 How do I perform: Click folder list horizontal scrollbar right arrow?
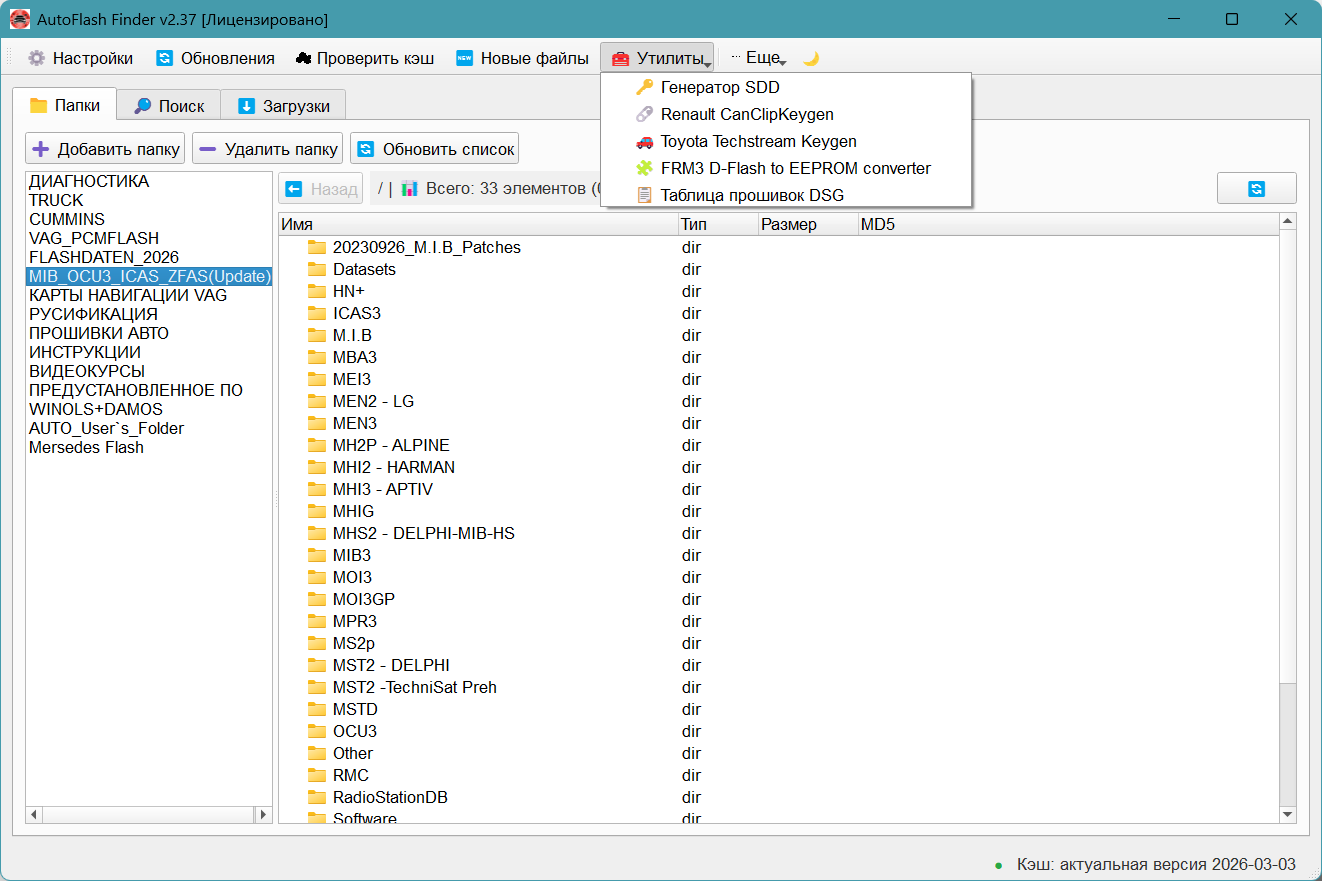click(x=264, y=815)
